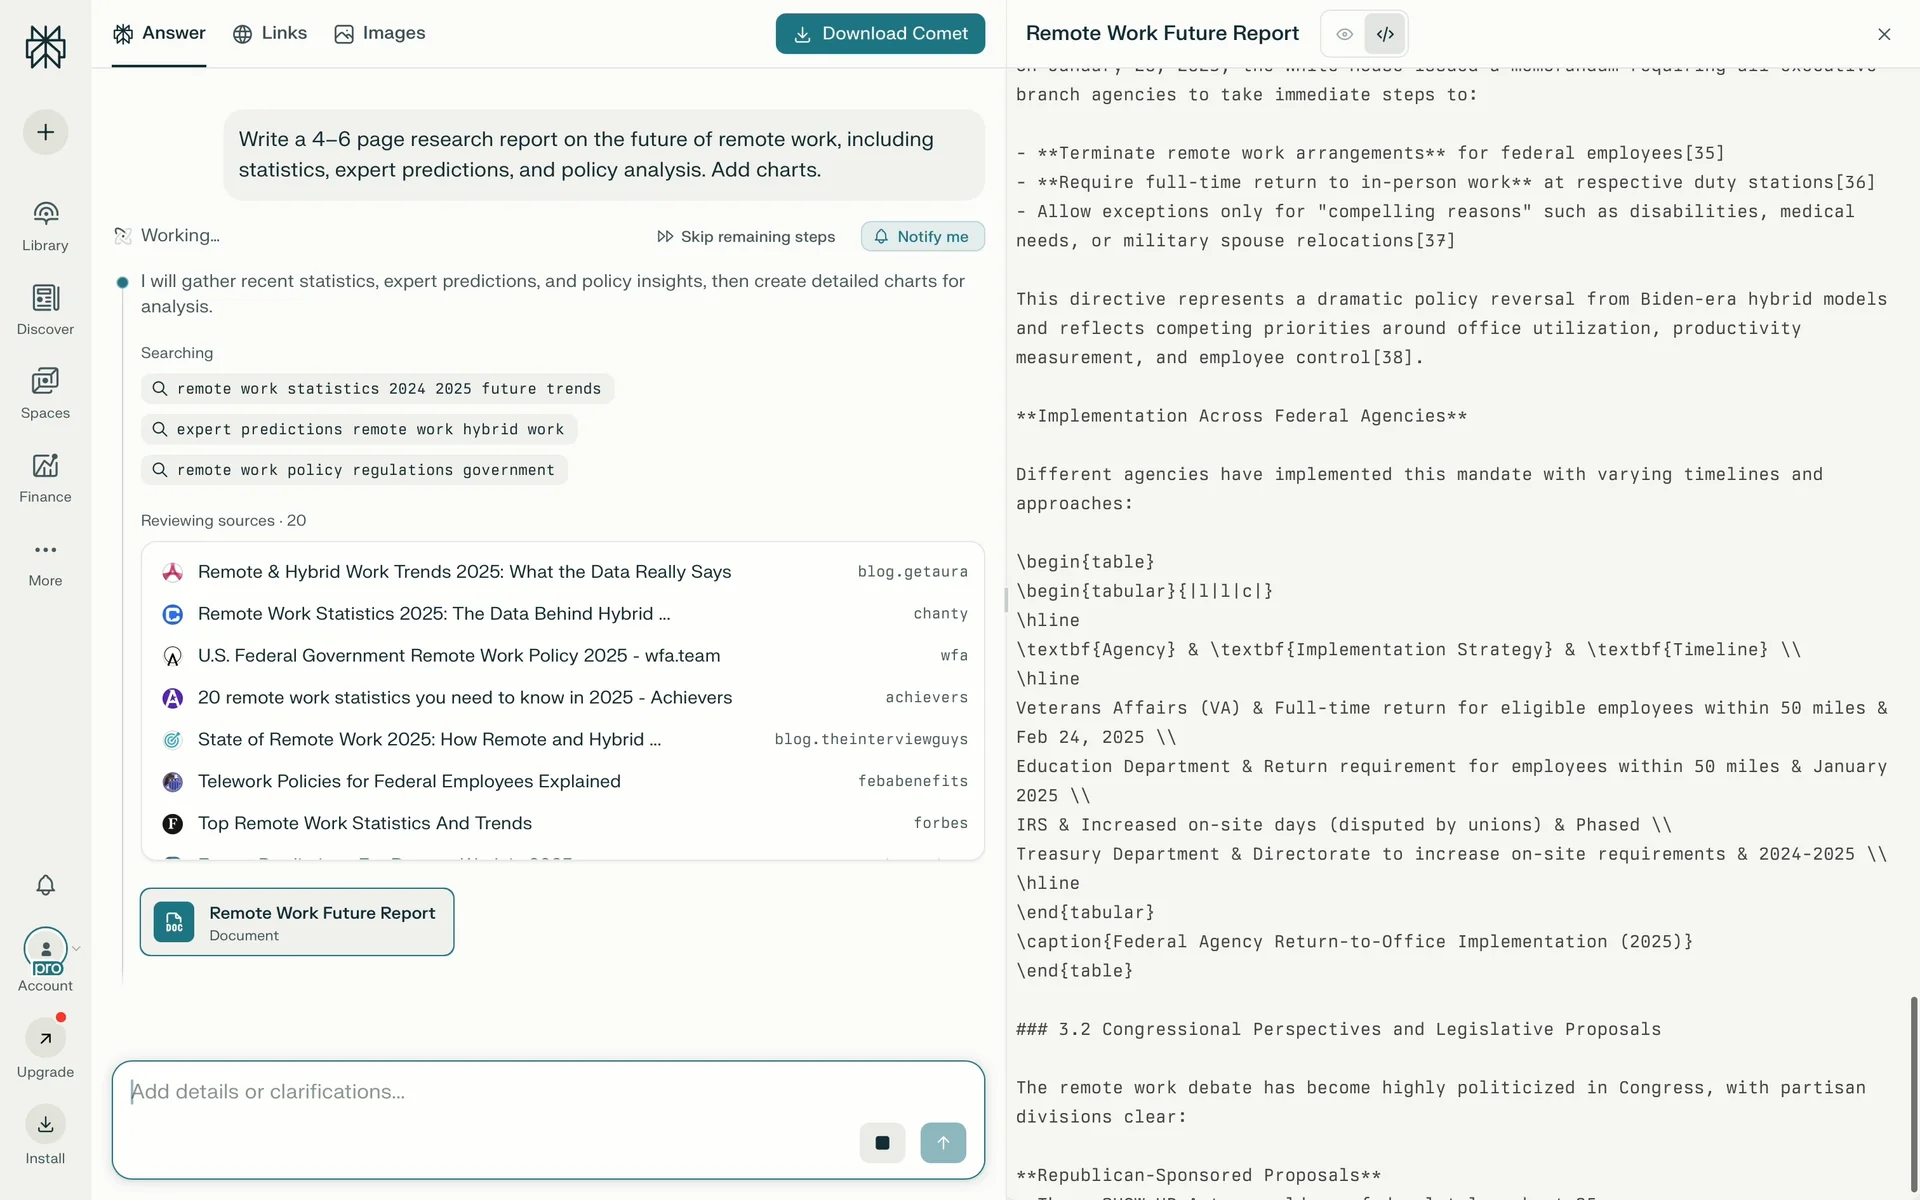Image resolution: width=1920 pixels, height=1200 pixels.
Task: Switch to the Images tab
Action: tap(380, 34)
